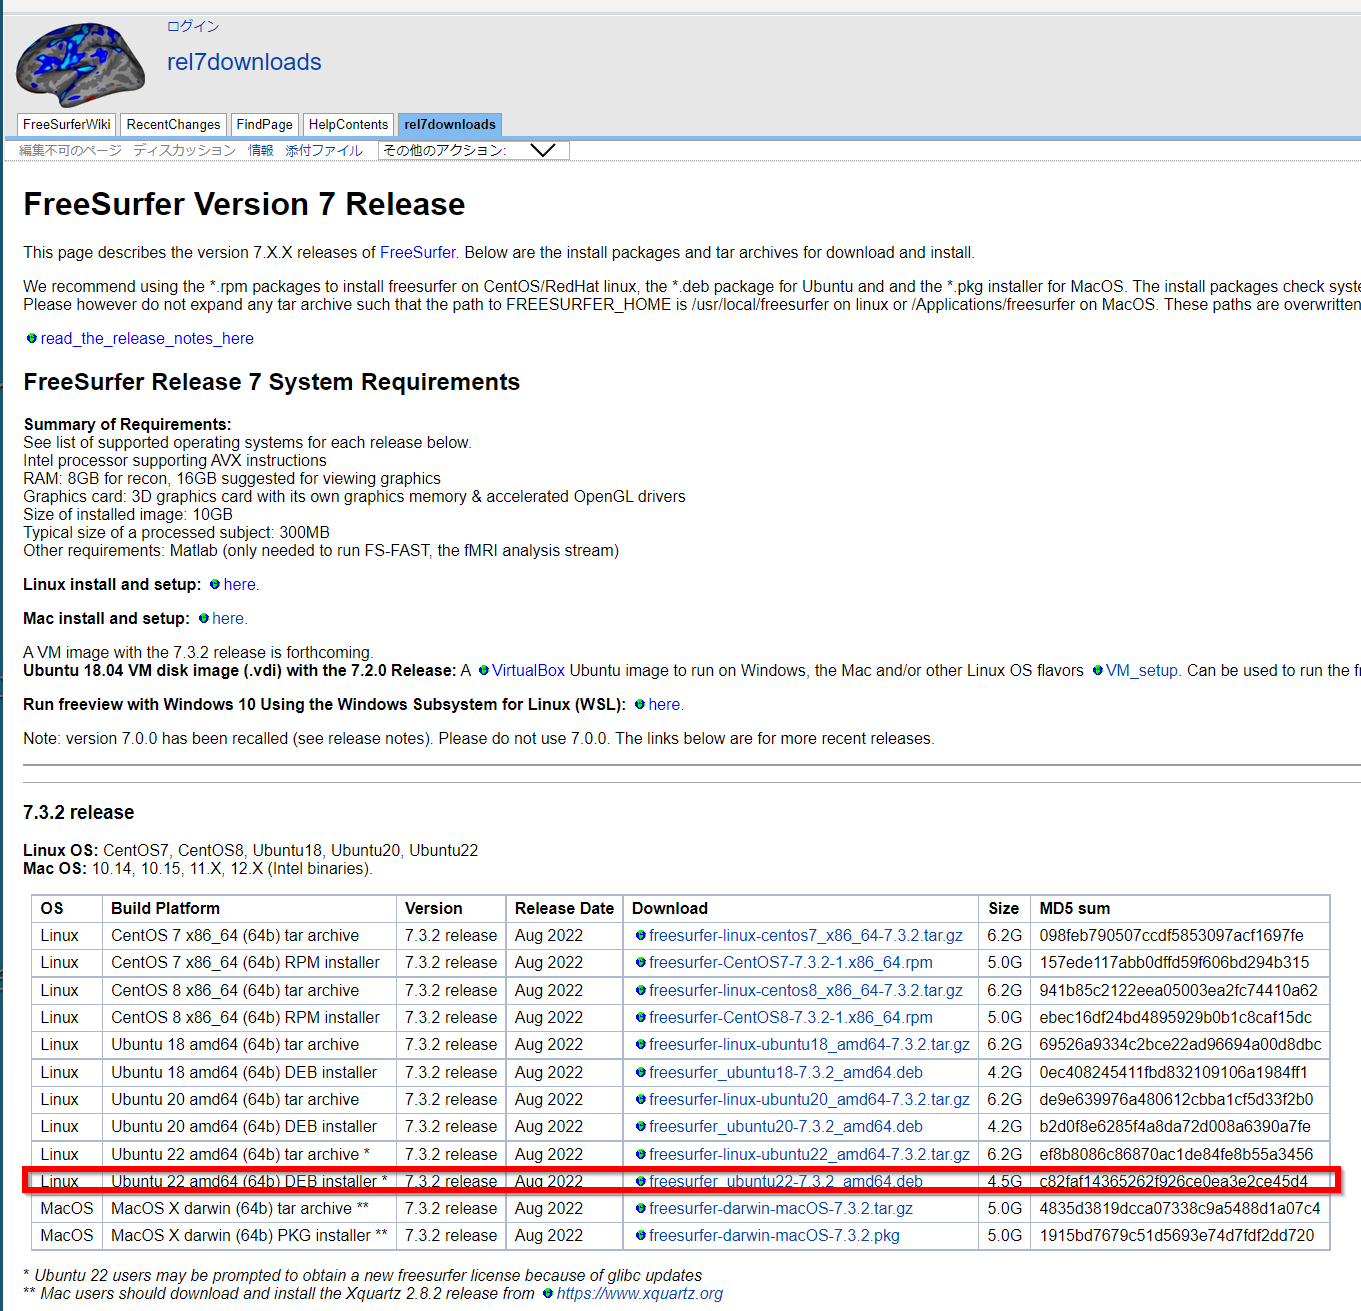Image resolution: width=1361 pixels, height=1311 pixels.
Task: Click globe icon beside the centos8 tar.gz download
Action: [641, 990]
